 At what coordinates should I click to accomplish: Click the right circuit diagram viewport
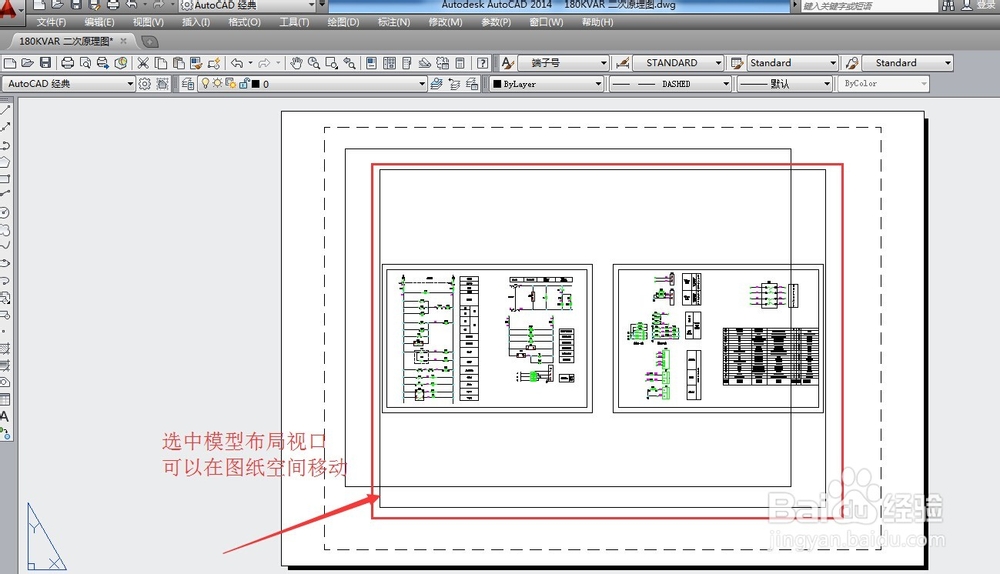pyautogui.click(x=718, y=338)
